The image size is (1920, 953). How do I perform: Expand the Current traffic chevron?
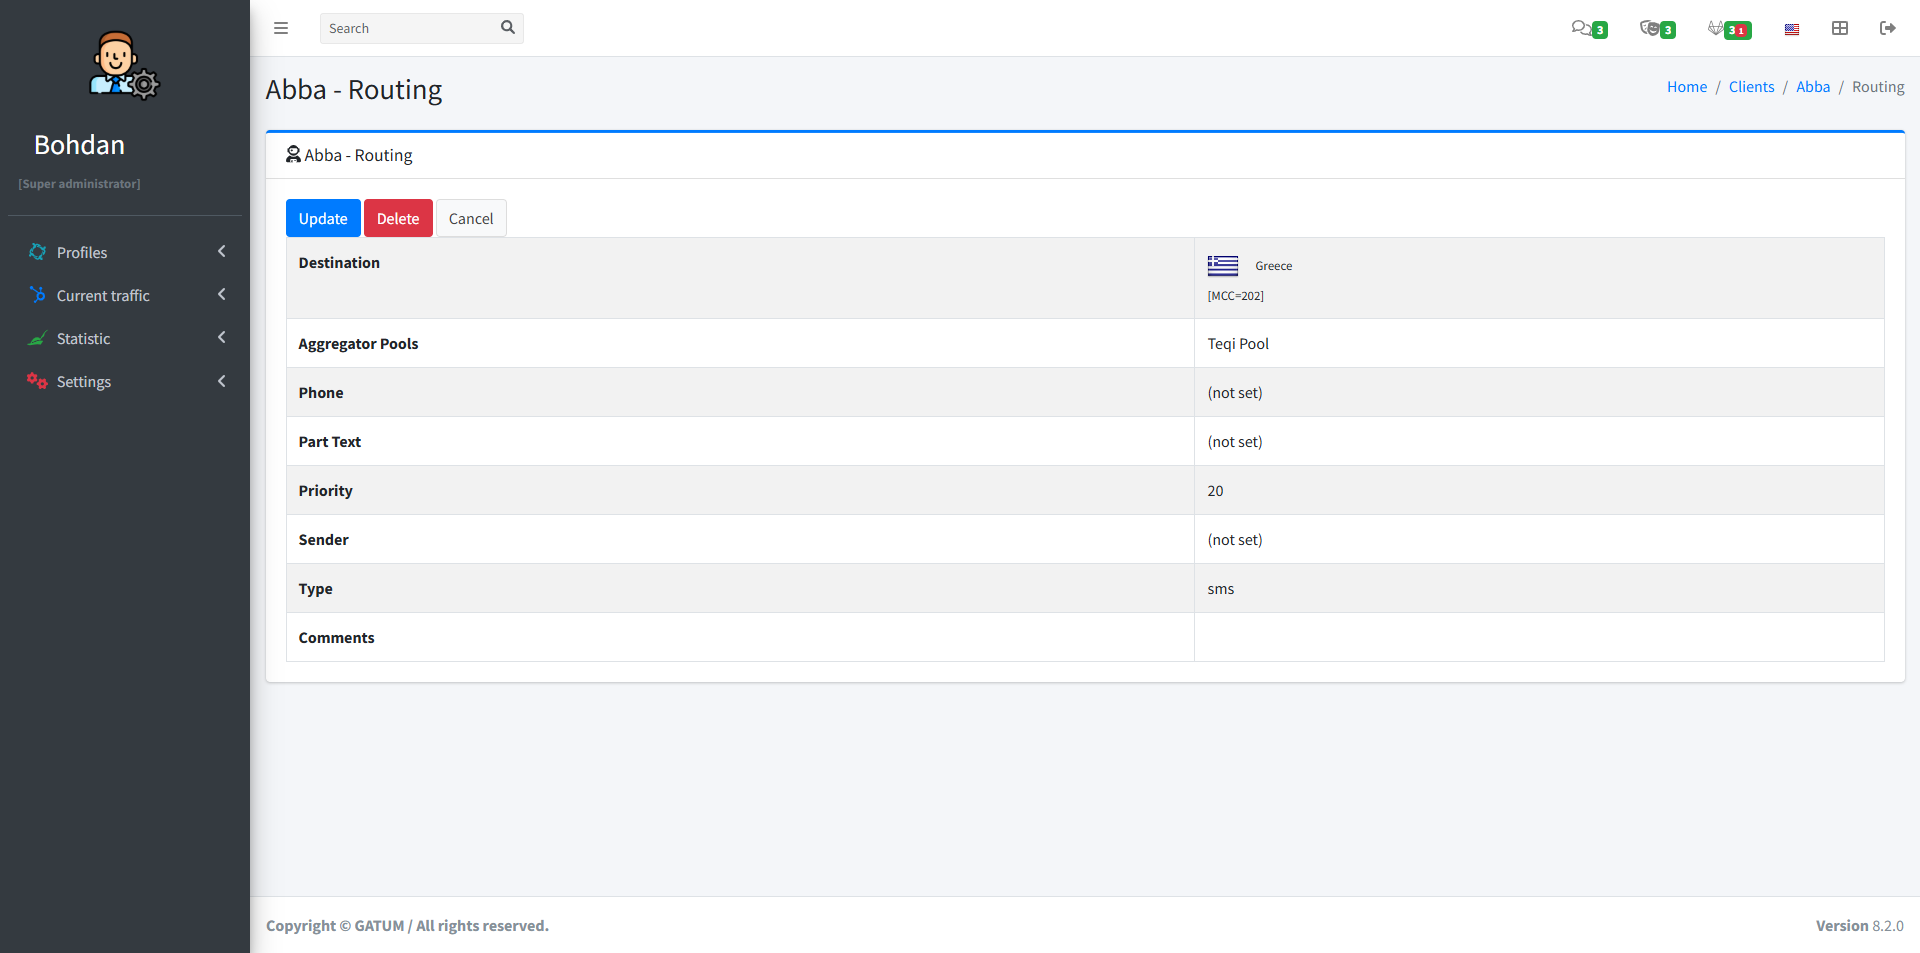pos(222,295)
